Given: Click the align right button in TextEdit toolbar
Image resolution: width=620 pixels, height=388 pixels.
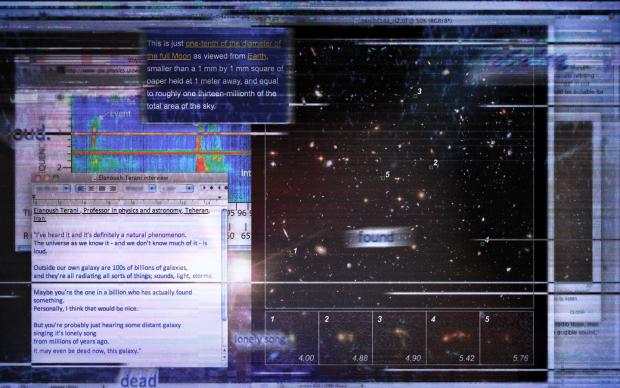Looking at the screenshot, I should pyautogui.click(x=112, y=189).
